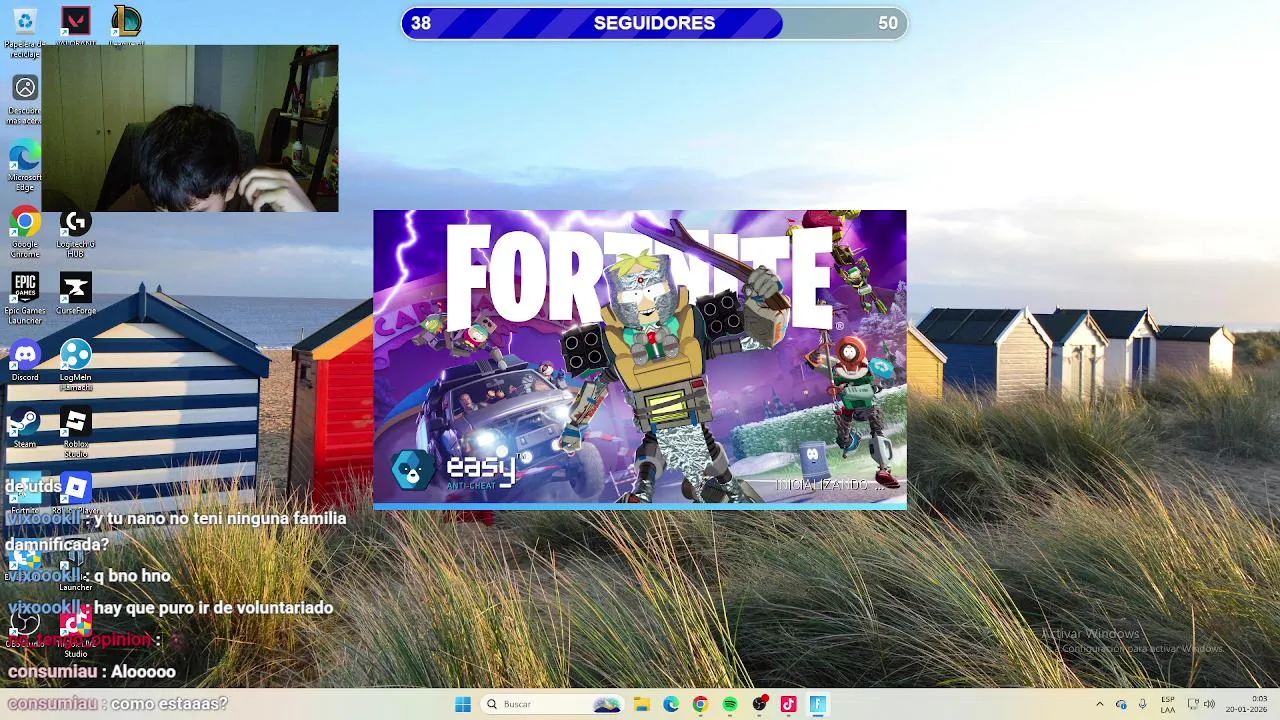Open the Windows Start menu
1280x720 pixels.
(463, 704)
